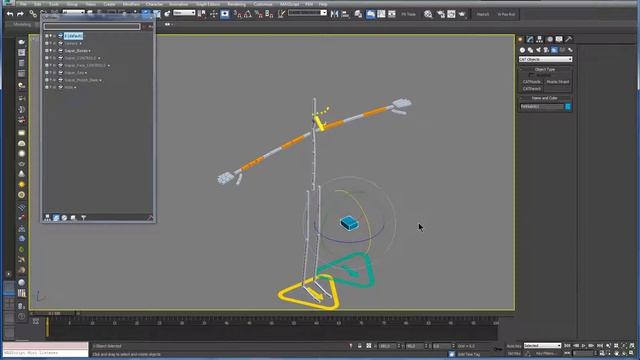The width and height of the screenshot is (640, 360).
Task: Toggle the 3D Snaps icon
Action: pyautogui.click(x=238, y=14)
